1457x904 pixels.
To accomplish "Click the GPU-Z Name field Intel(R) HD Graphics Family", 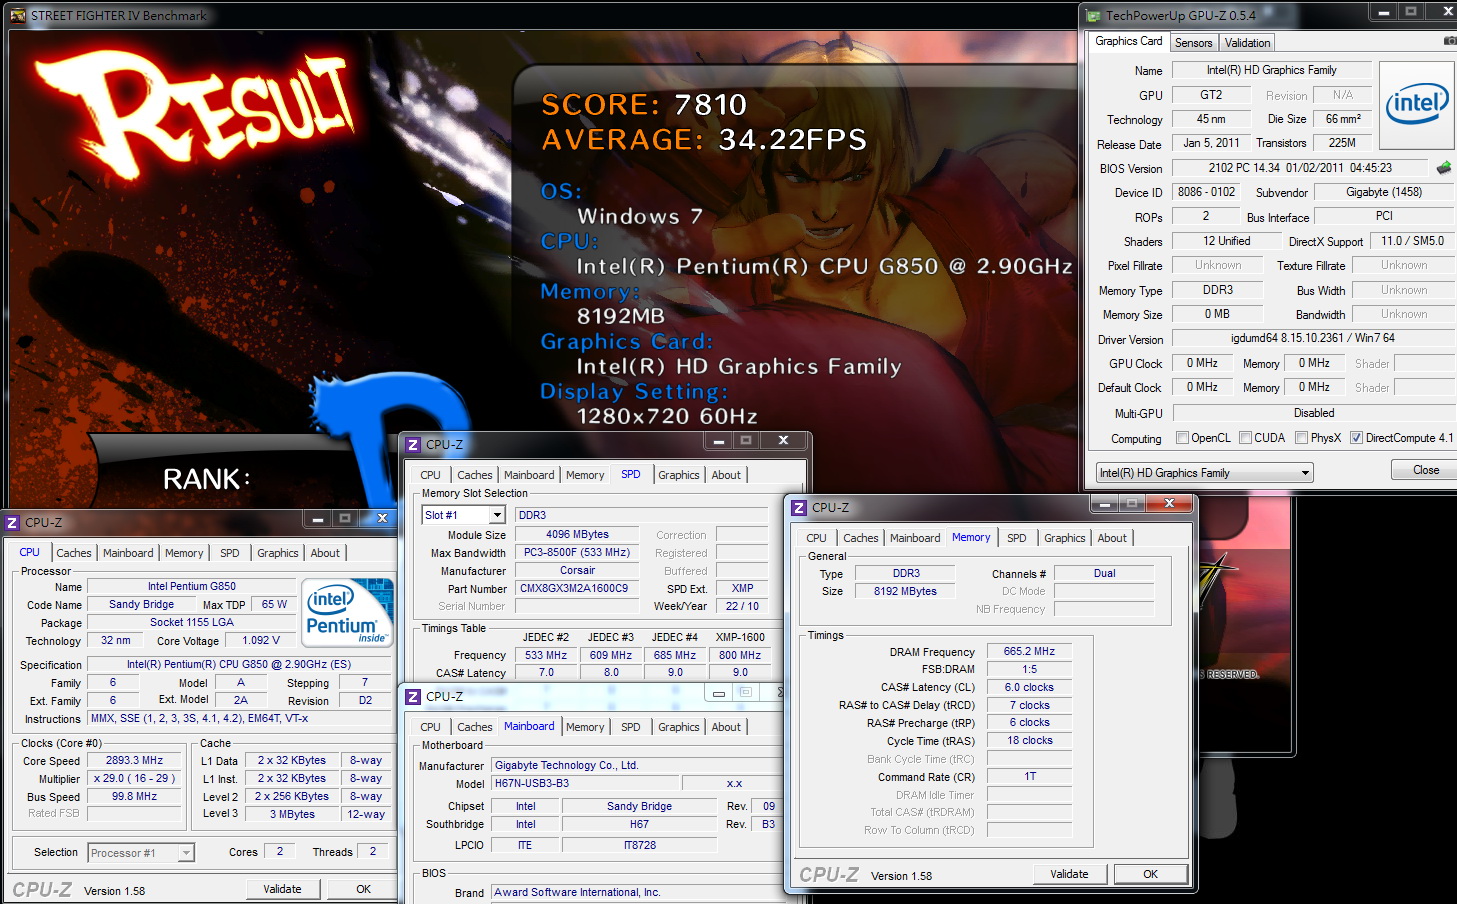I will [x=1271, y=70].
